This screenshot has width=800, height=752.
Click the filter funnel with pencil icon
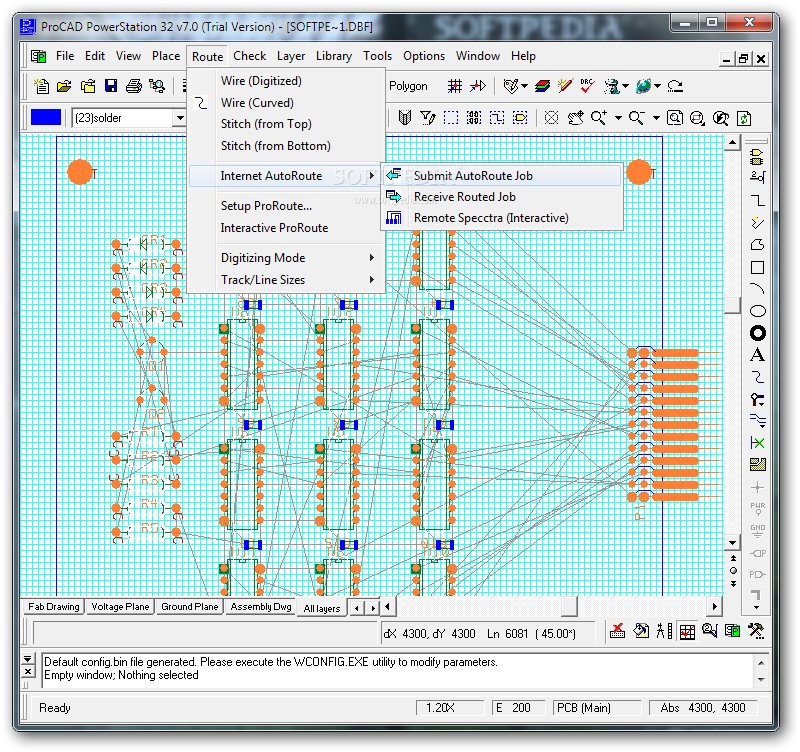[x=428, y=118]
